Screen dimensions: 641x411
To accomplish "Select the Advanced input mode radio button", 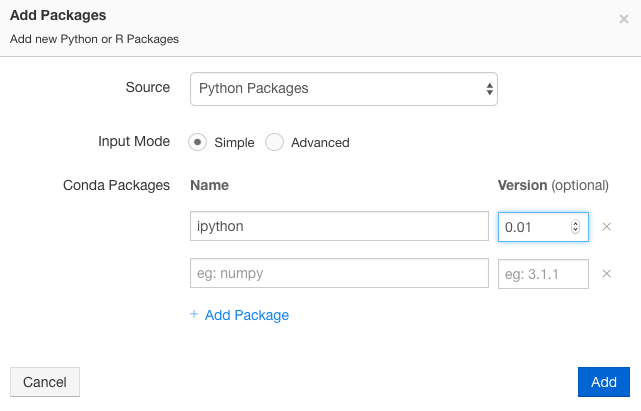I will (x=274, y=142).
